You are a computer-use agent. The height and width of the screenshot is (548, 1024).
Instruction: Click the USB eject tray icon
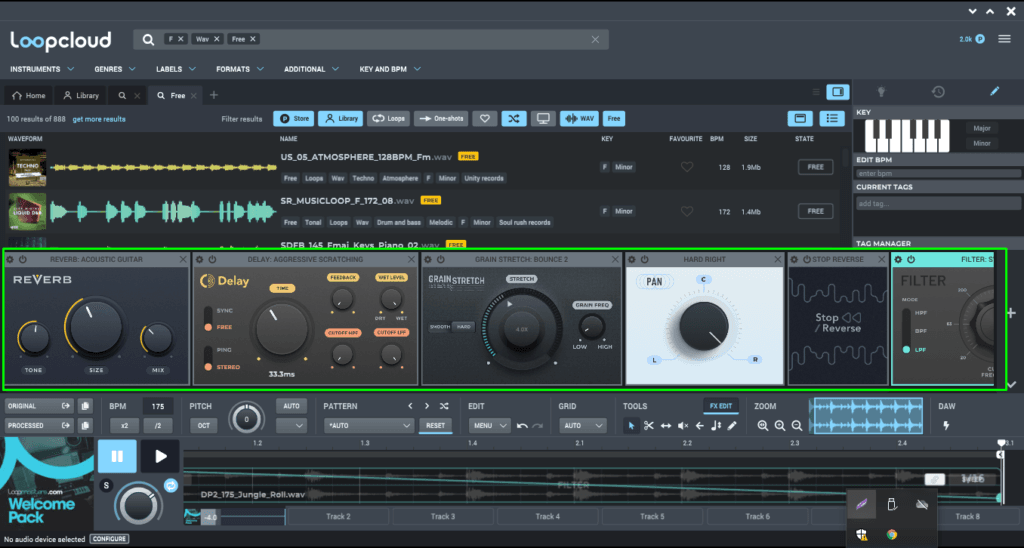pyautogui.click(x=892, y=504)
